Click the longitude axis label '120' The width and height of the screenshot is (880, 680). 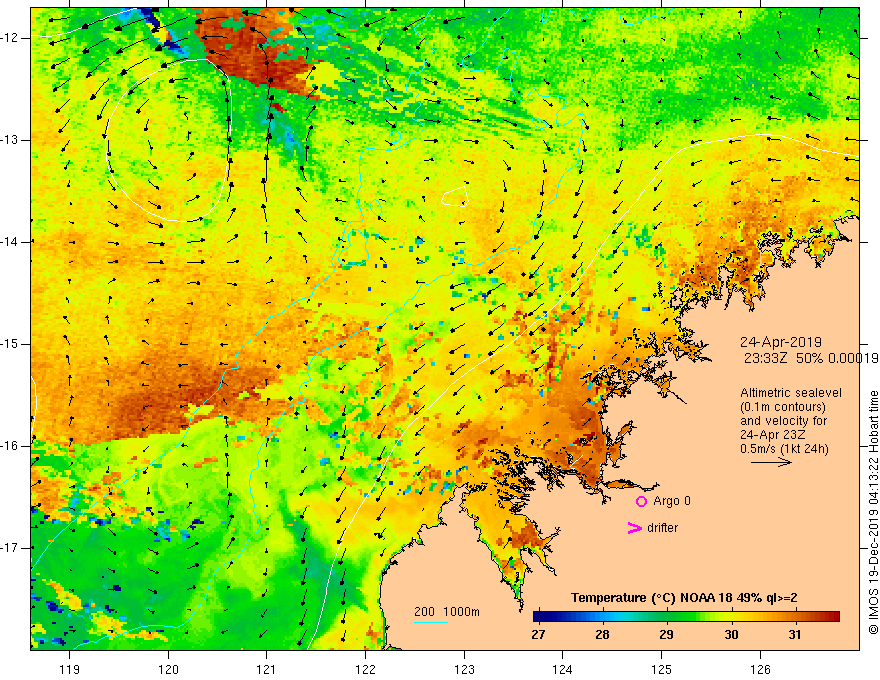(x=168, y=669)
